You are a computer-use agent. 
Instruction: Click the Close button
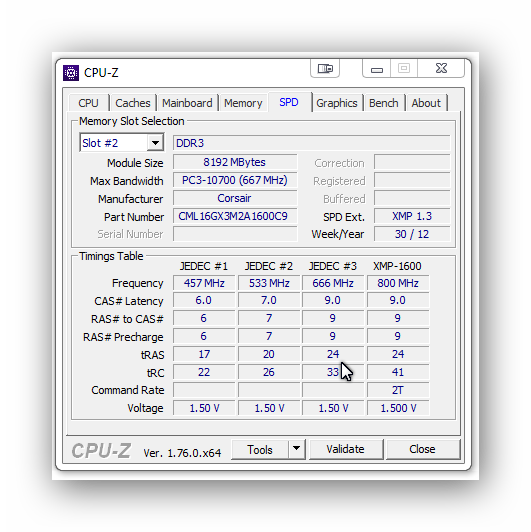(422, 449)
